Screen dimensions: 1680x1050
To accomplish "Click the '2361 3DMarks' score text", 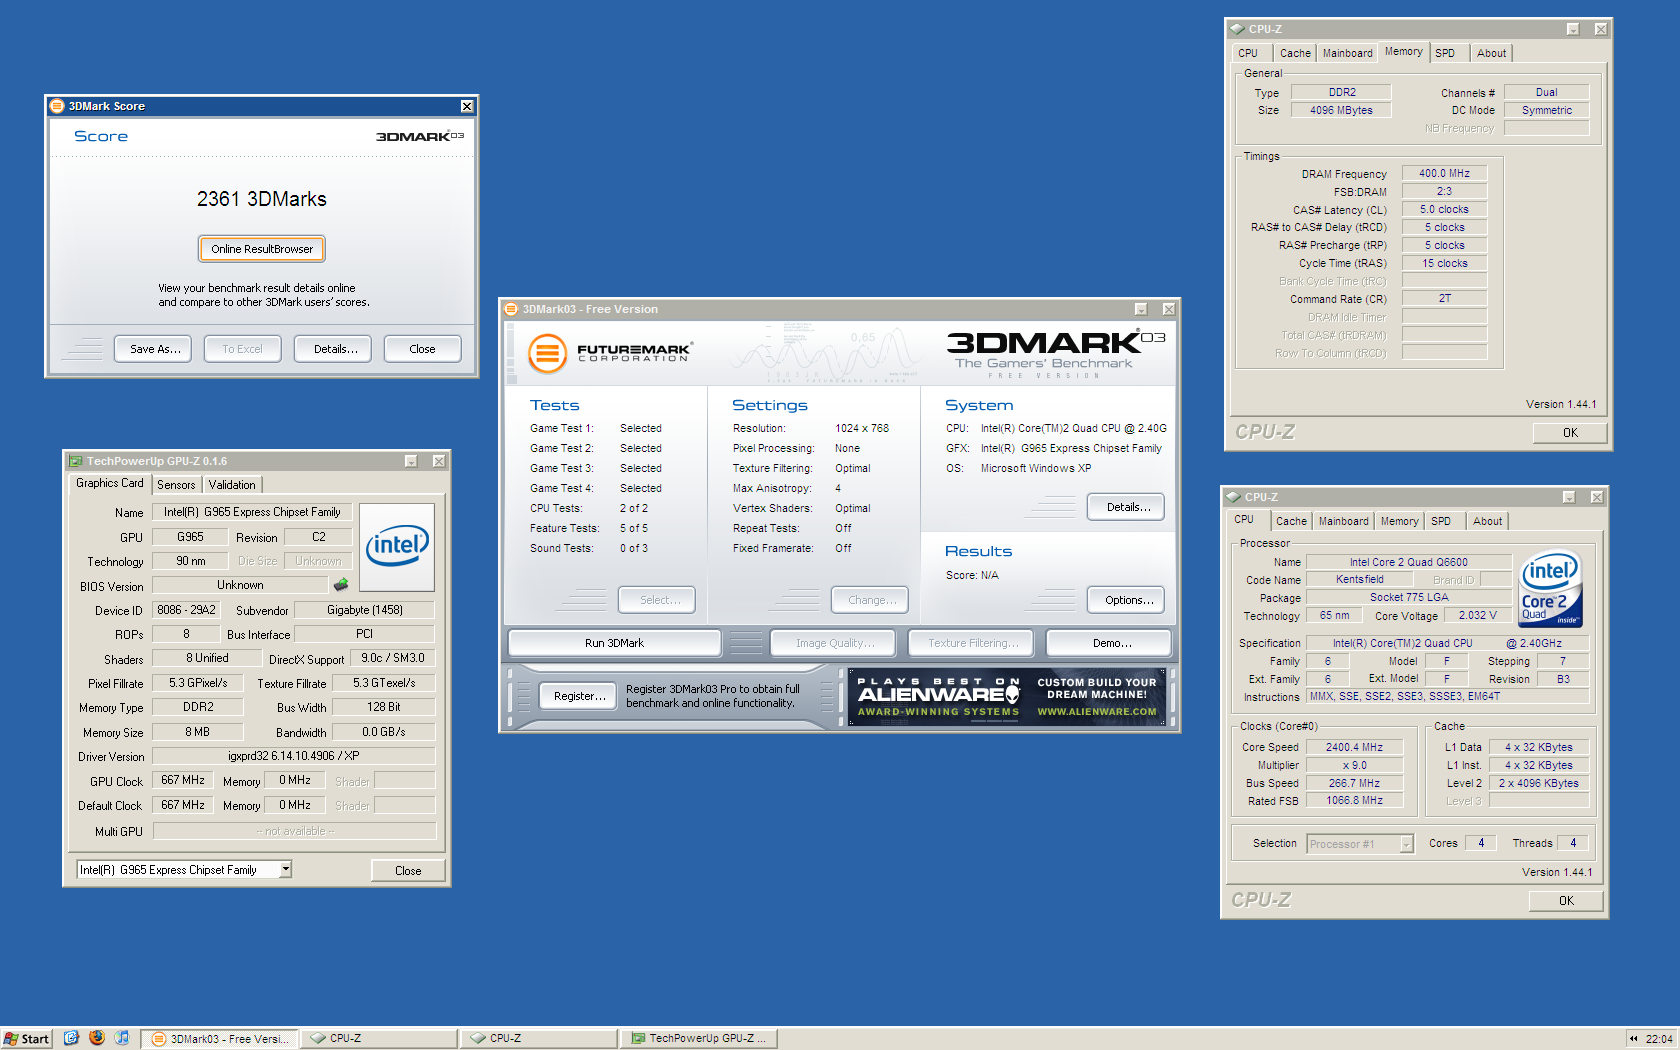I will [x=262, y=199].
